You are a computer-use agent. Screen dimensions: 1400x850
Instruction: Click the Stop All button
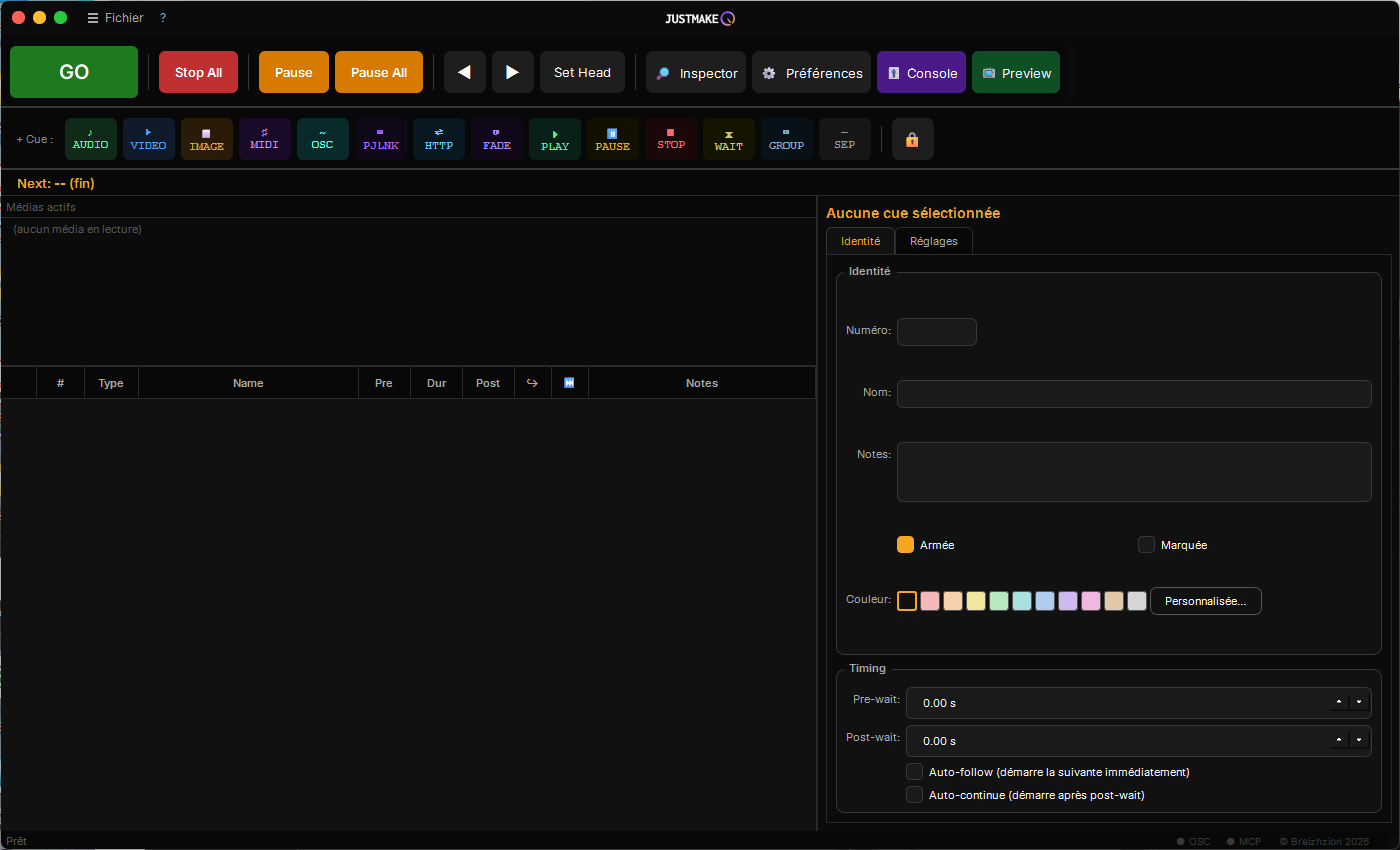tap(198, 72)
